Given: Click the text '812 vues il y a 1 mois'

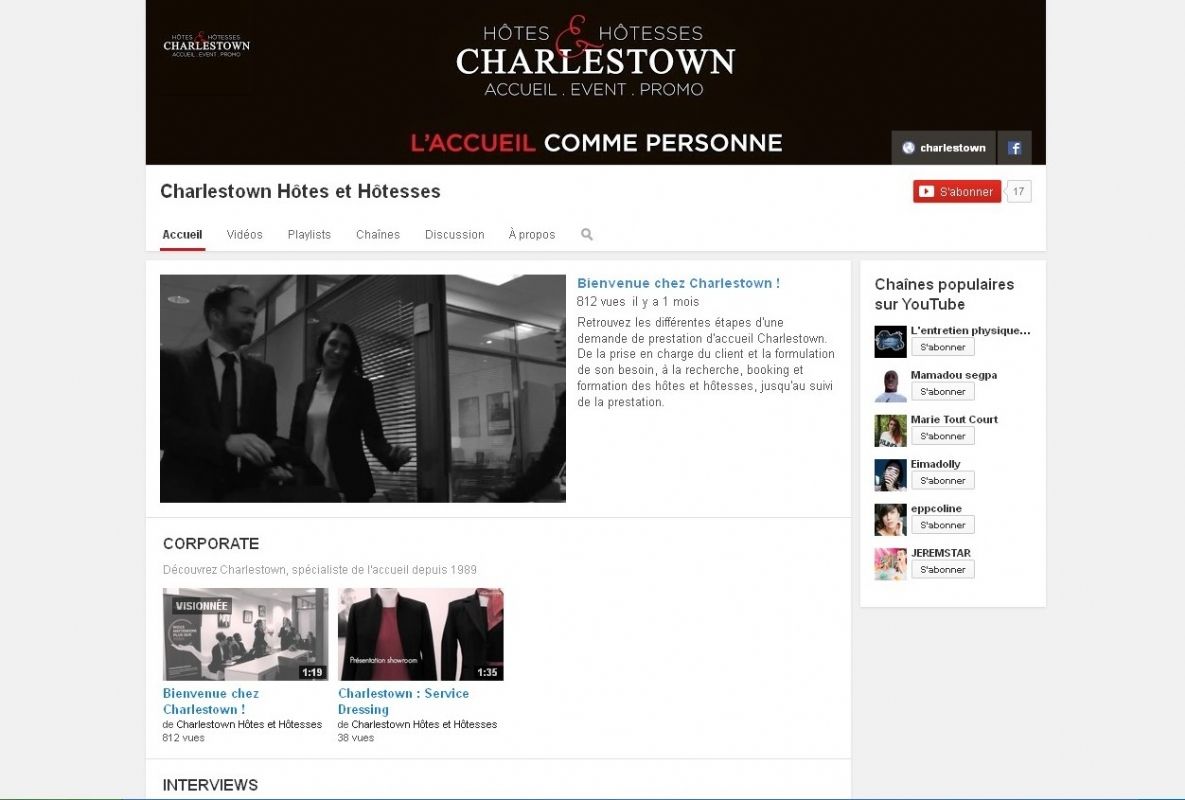Looking at the screenshot, I should click(x=638, y=301).
